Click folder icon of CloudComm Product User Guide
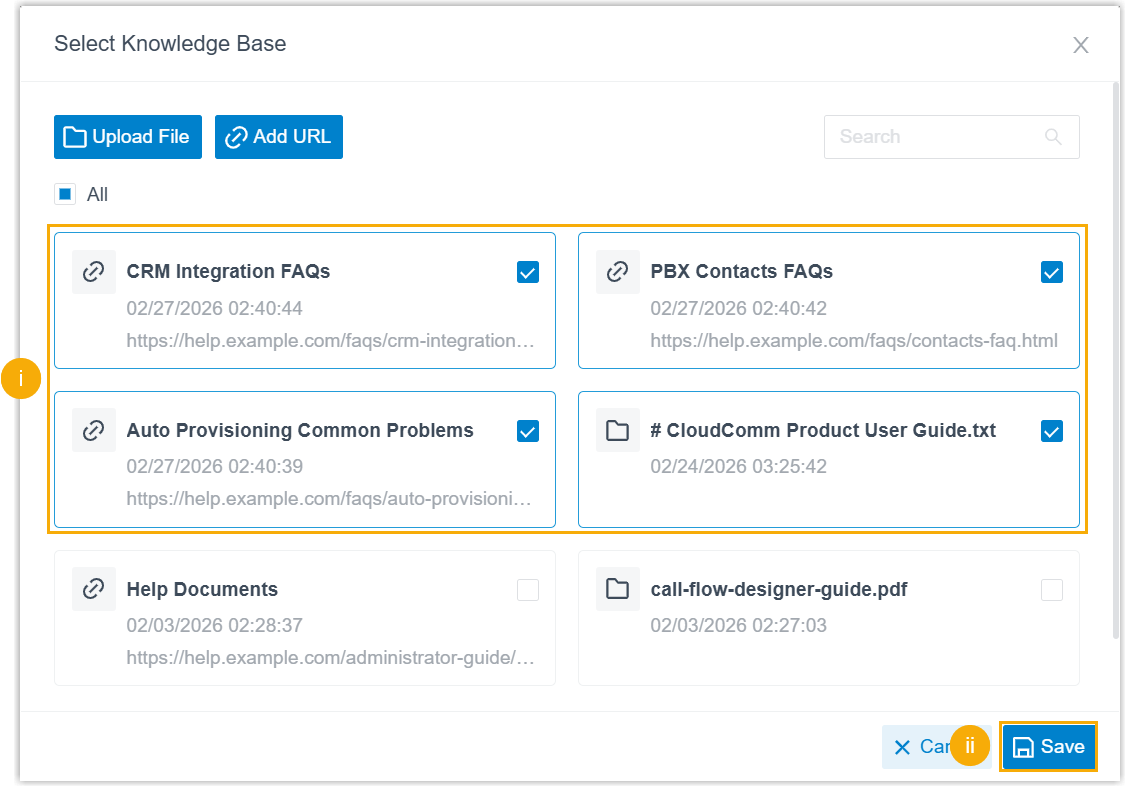Viewport: 1126px width, 787px height. pyautogui.click(x=618, y=431)
